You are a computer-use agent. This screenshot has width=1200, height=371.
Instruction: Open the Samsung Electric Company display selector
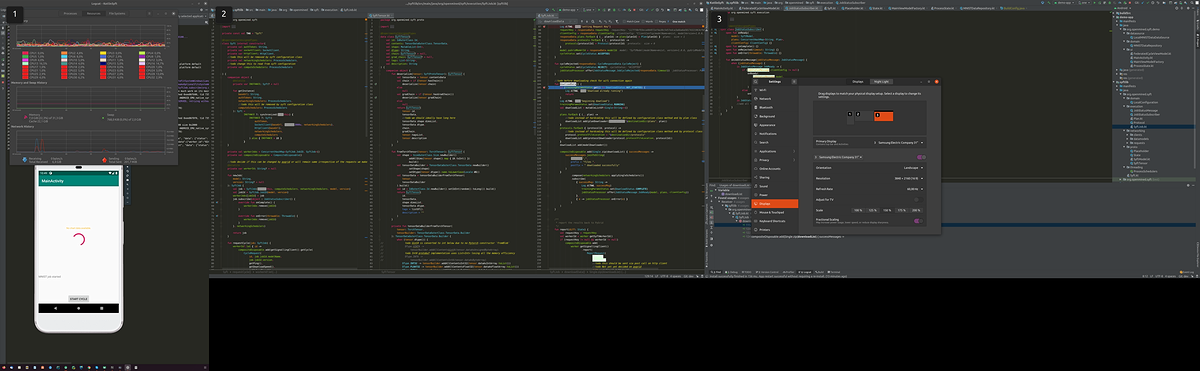coord(838,157)
